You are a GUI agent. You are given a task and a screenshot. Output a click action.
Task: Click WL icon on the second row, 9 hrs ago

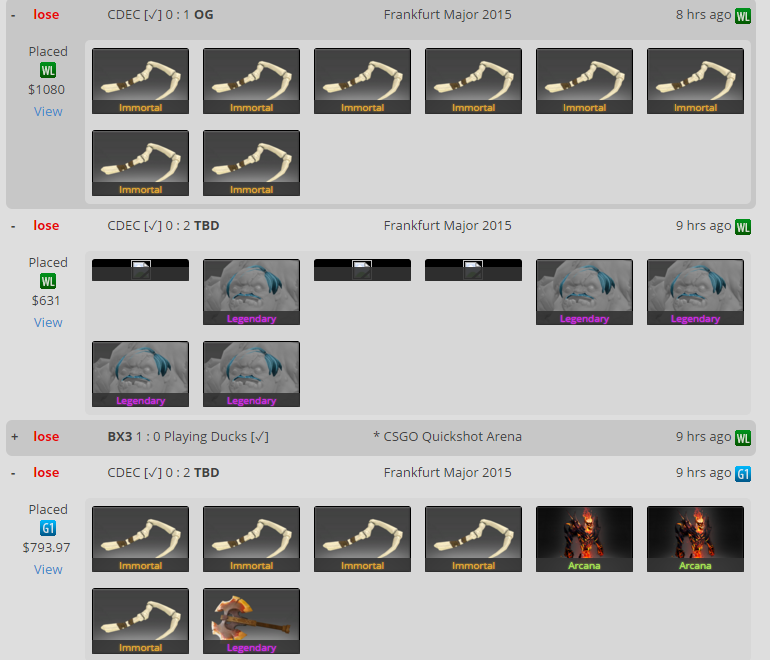point(743,227)
